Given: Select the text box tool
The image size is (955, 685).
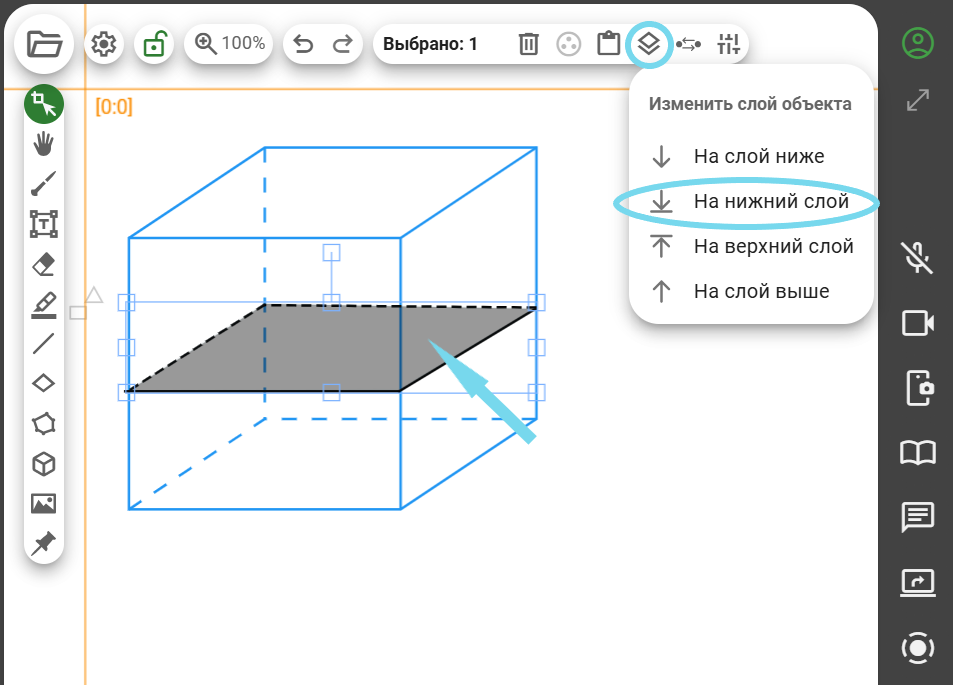Looking at the screenshot, I should (x=43, y=224).
